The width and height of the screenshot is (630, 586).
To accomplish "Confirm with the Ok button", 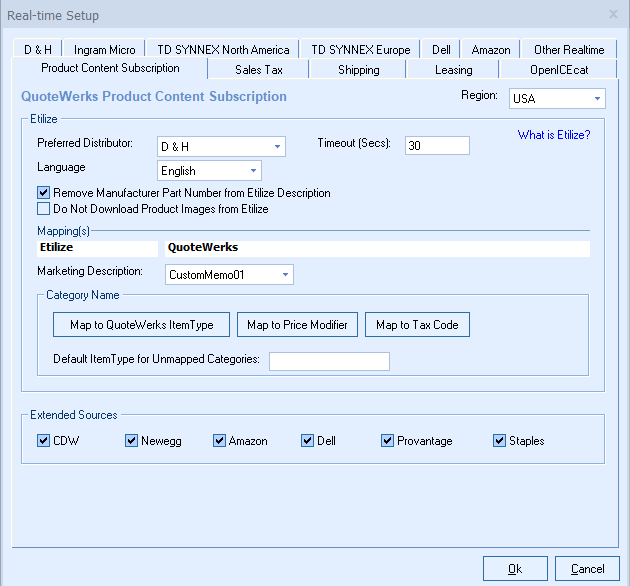I will point(515,569).
